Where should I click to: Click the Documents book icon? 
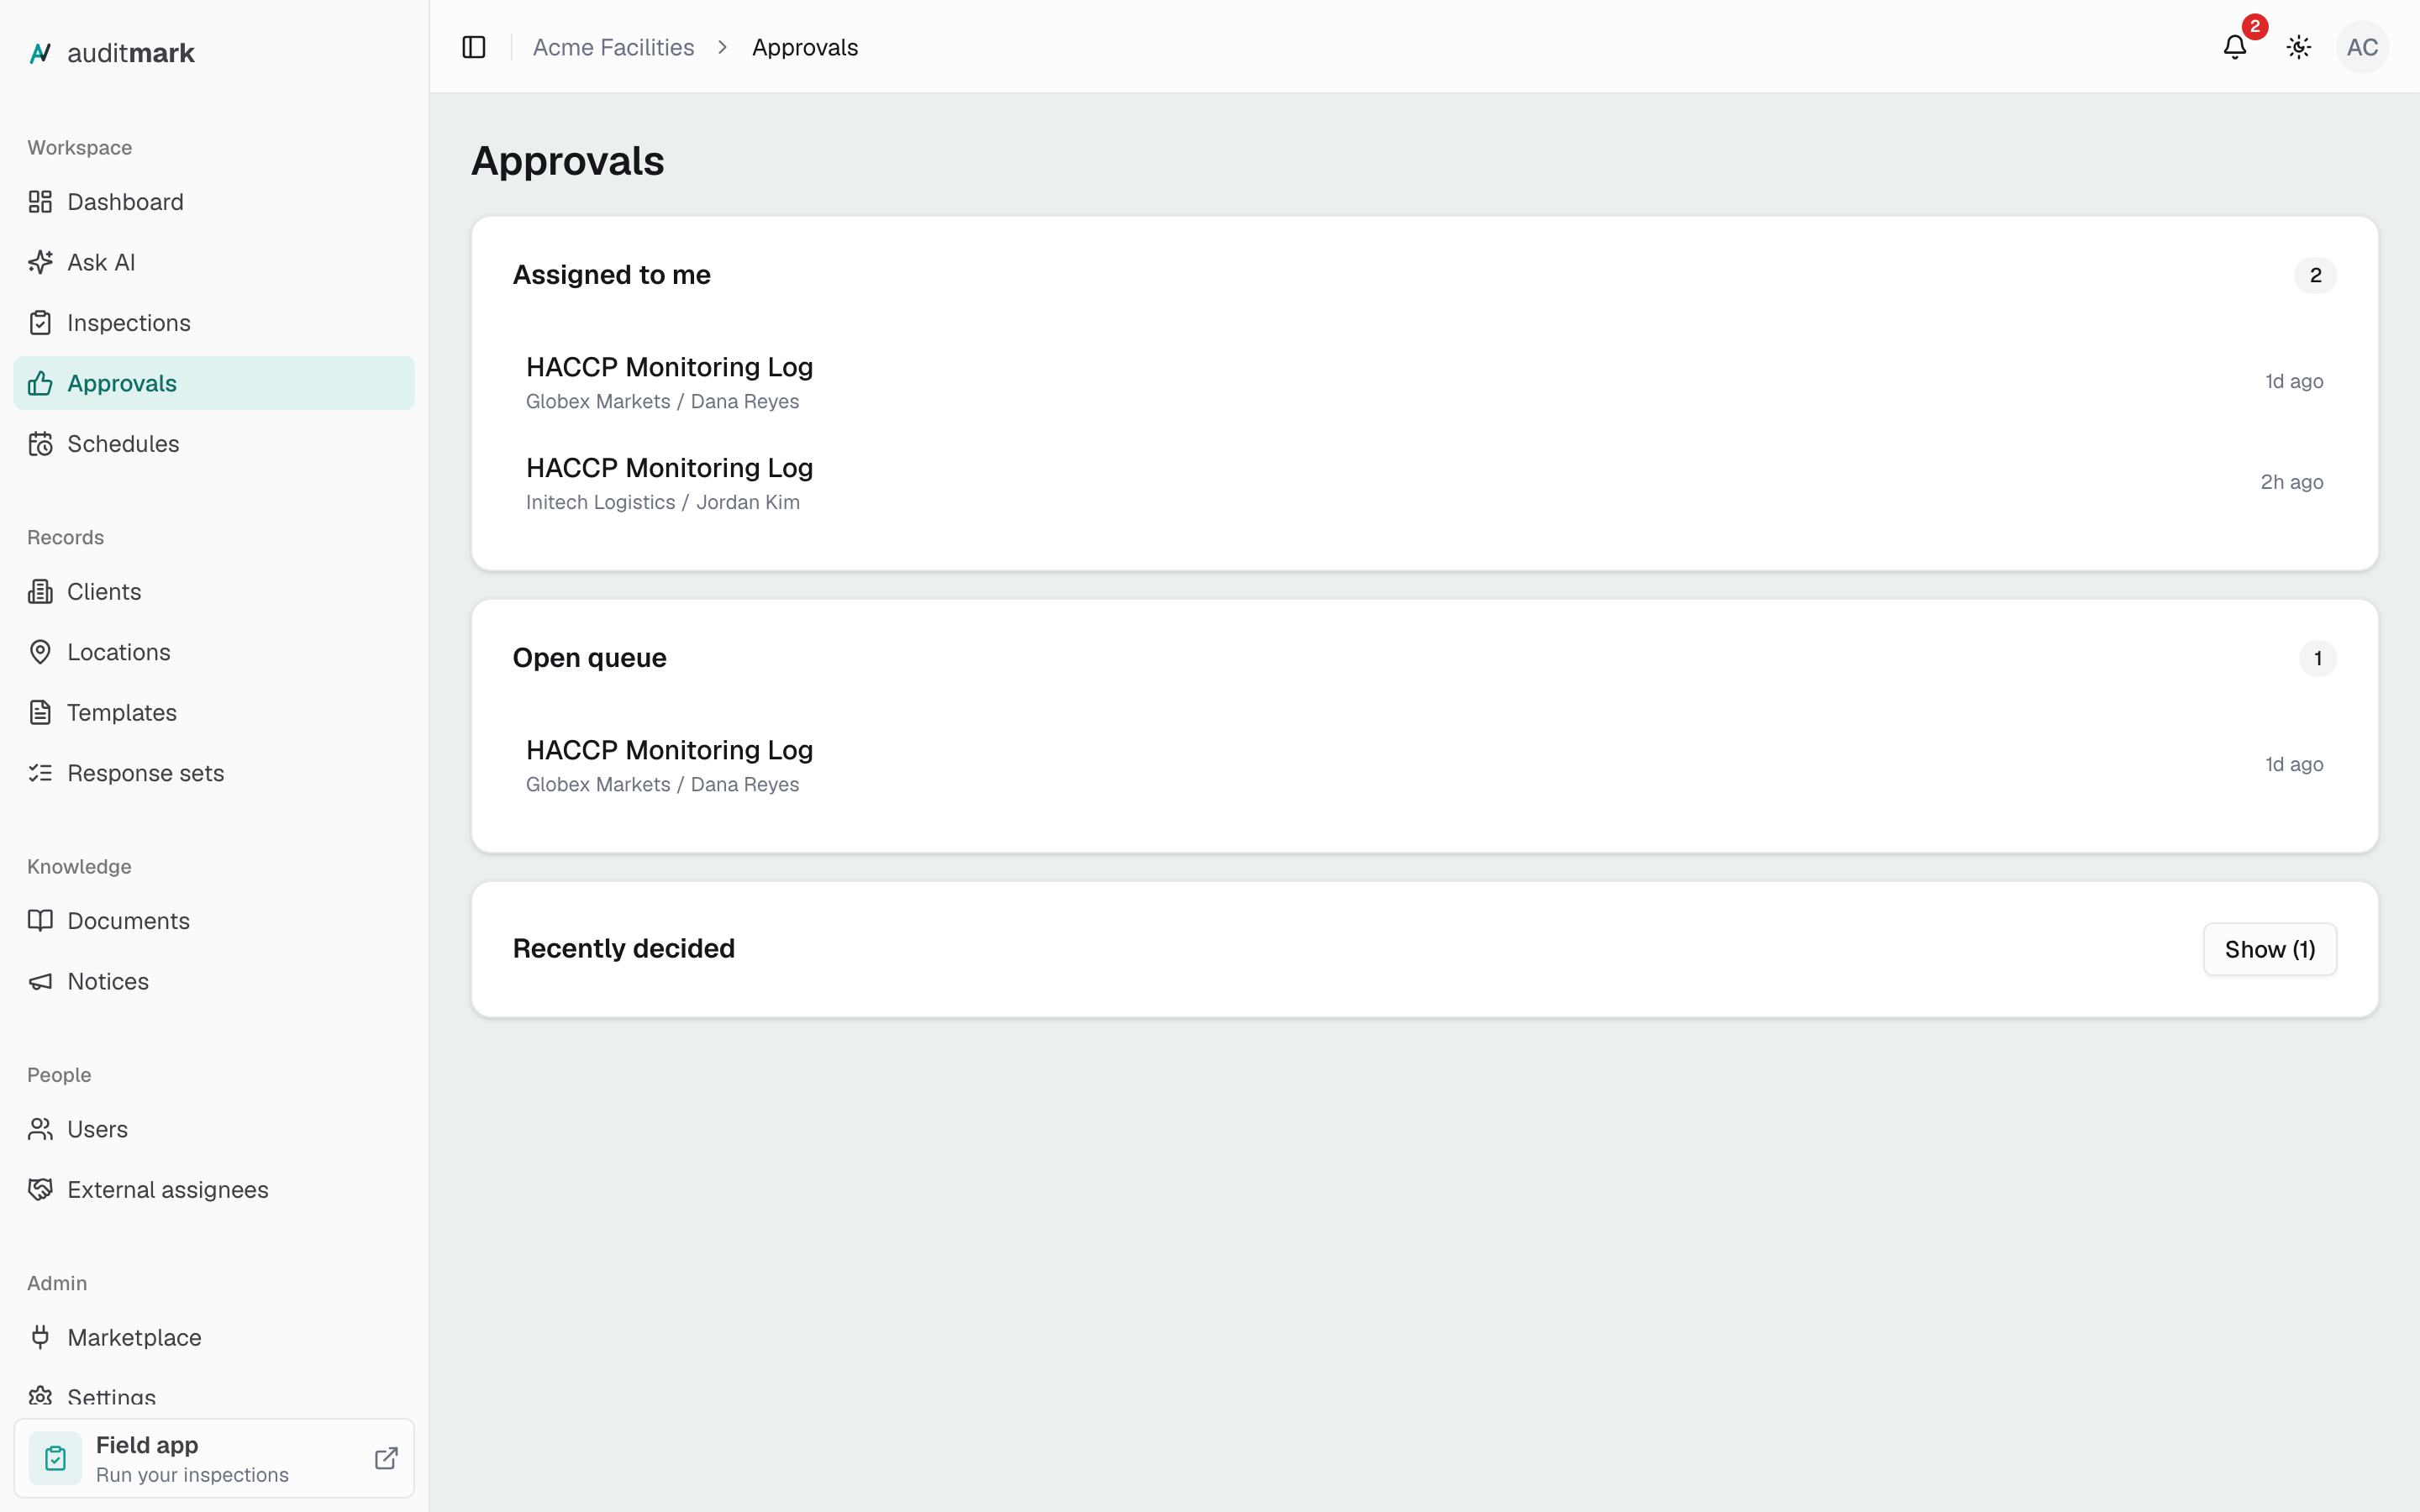click(x=40, y=921)
